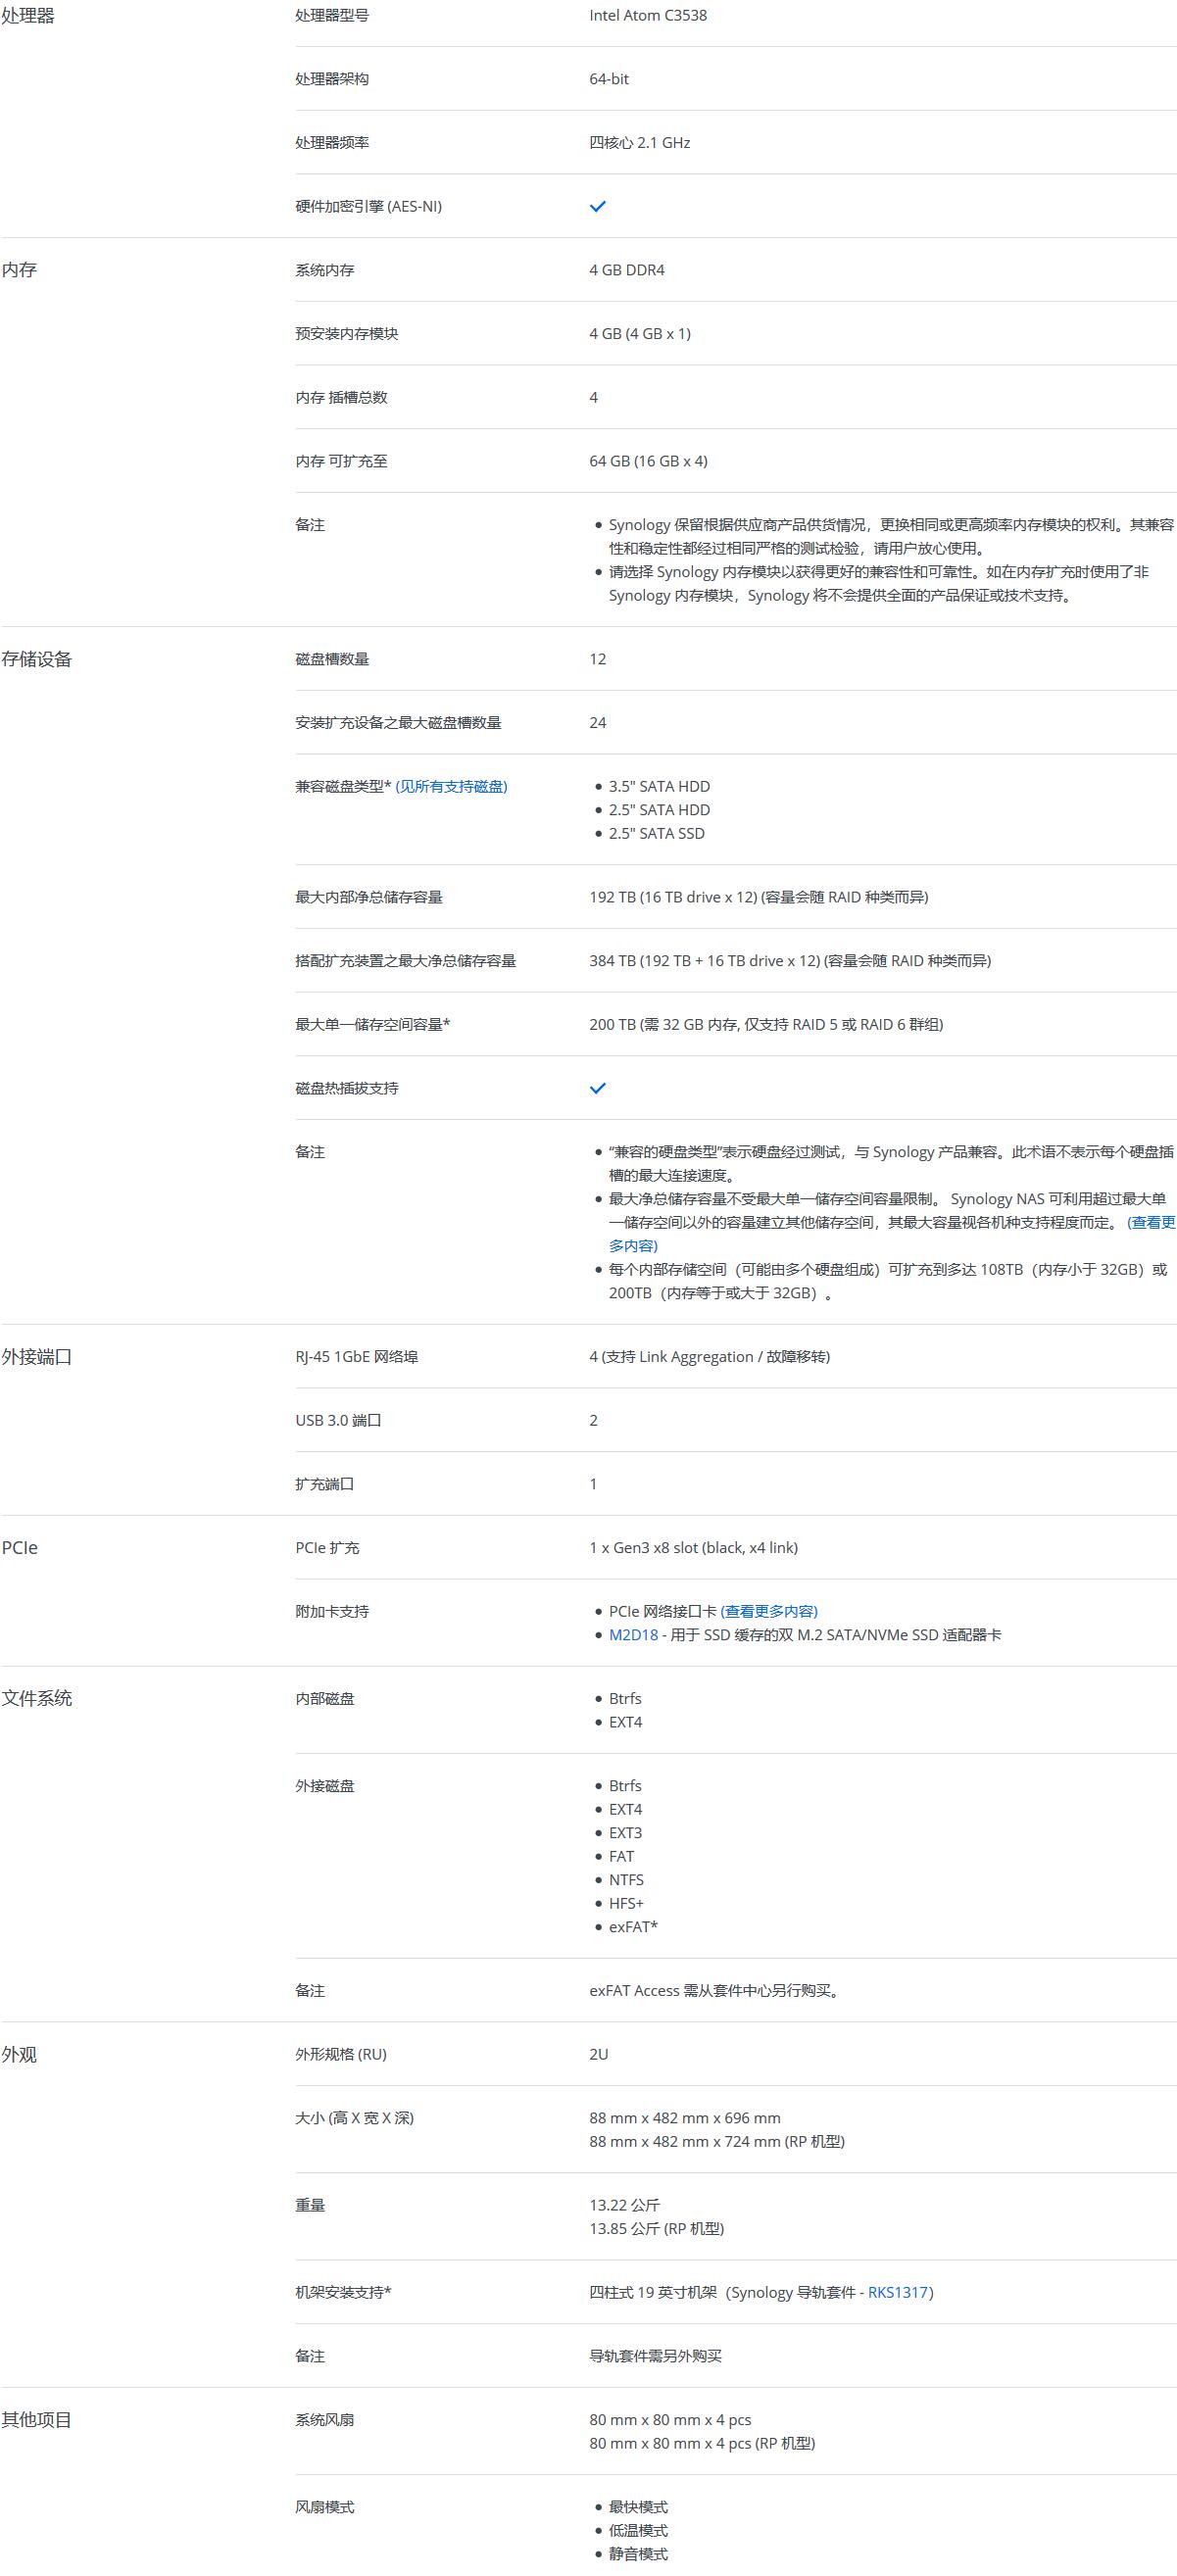
Task: Select the 处理器 section heading
Action: click(x=28, y=16)
